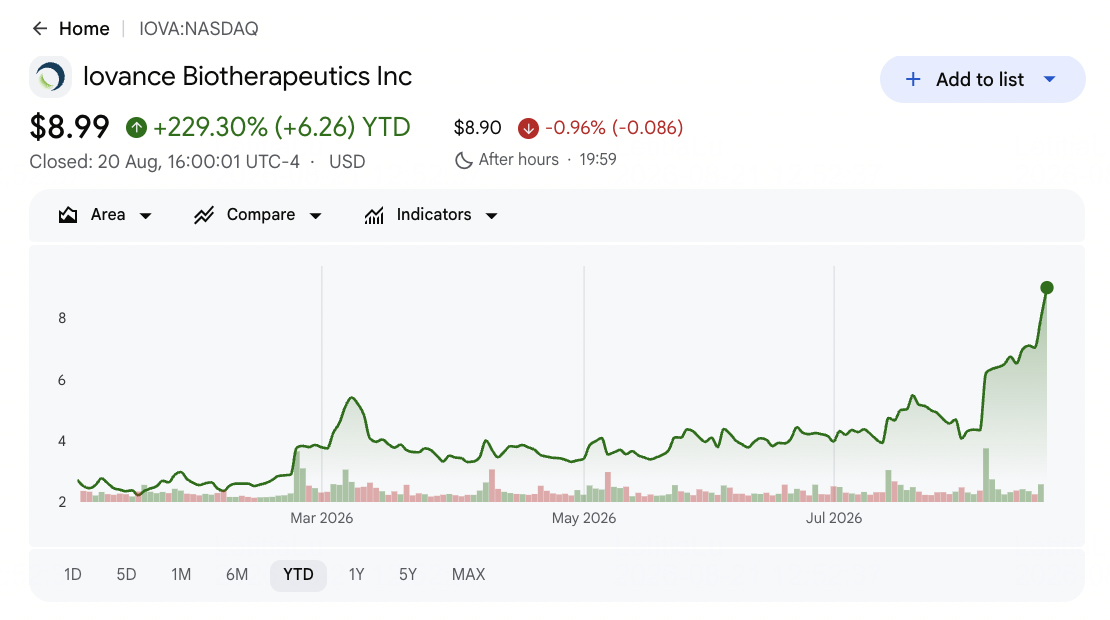Select the 1D time range tab
The height and width of the screenshot is (620, 1110).
(73, 575)
